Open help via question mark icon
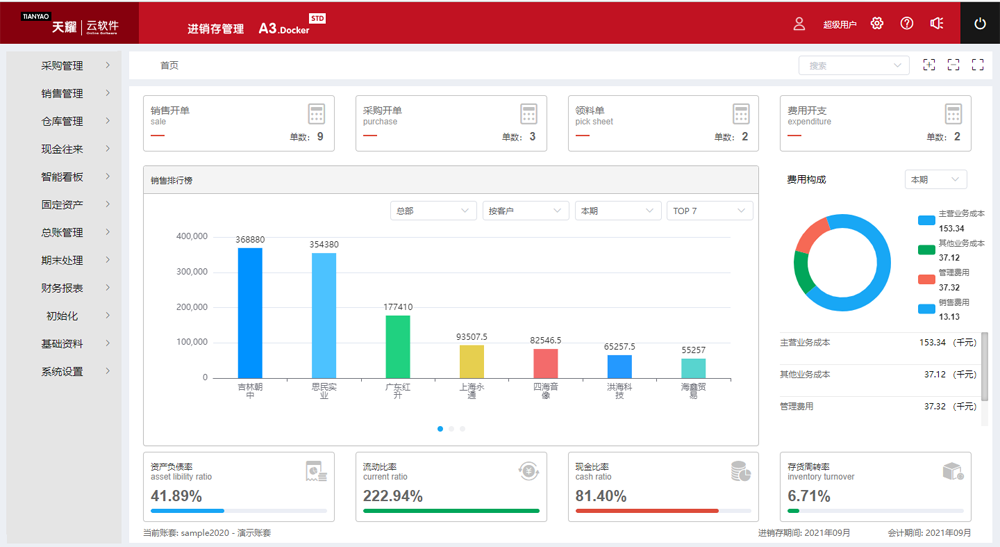 [907, 24]
